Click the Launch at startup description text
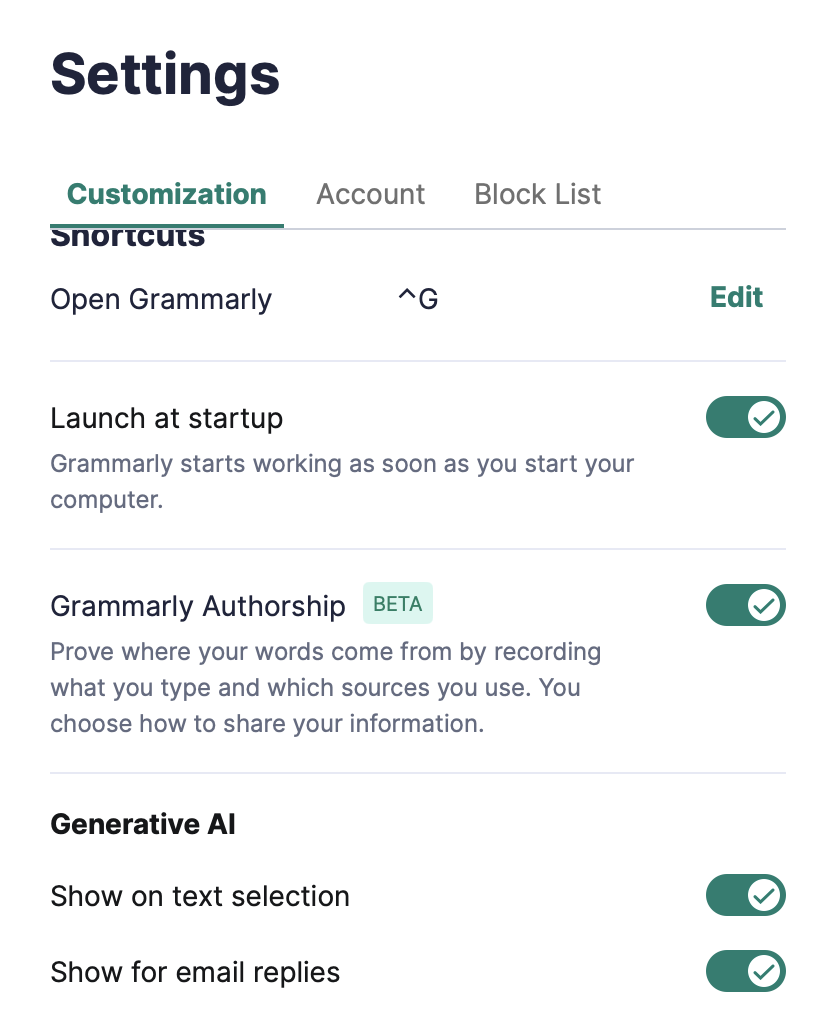 [342, 481]
